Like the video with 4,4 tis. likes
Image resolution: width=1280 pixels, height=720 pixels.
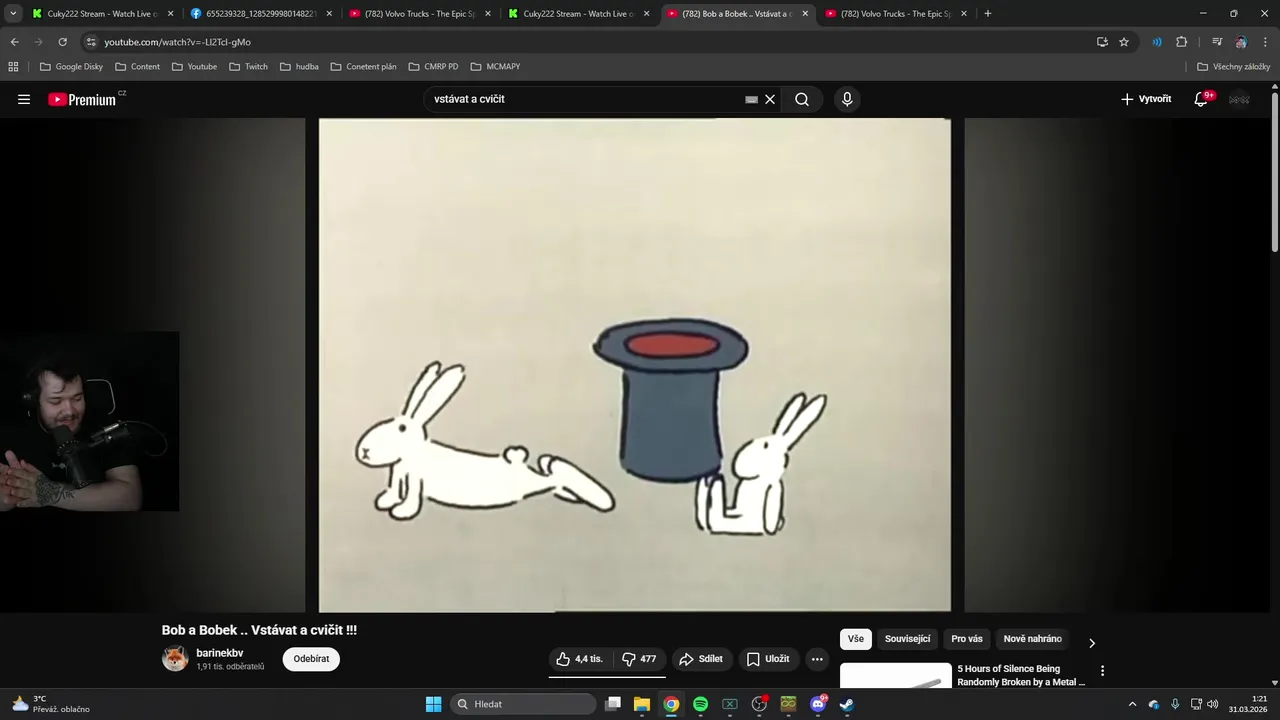pos(580,659)
